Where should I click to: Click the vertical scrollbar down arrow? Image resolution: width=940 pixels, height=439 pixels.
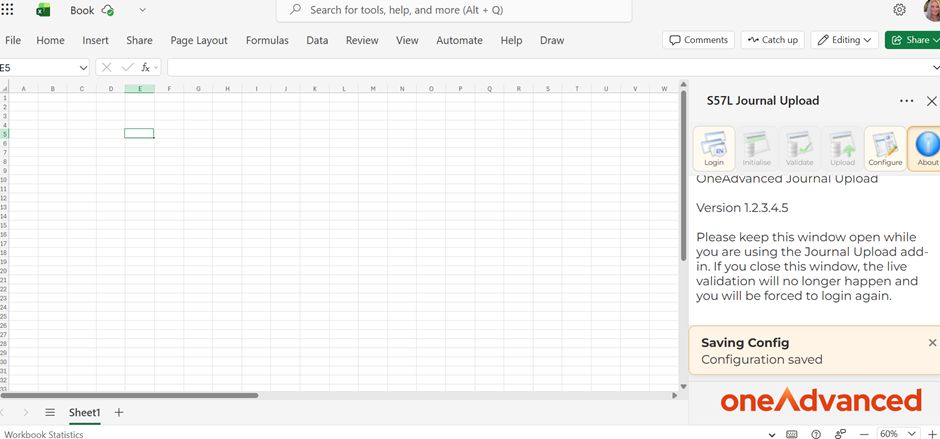[683, 387]
